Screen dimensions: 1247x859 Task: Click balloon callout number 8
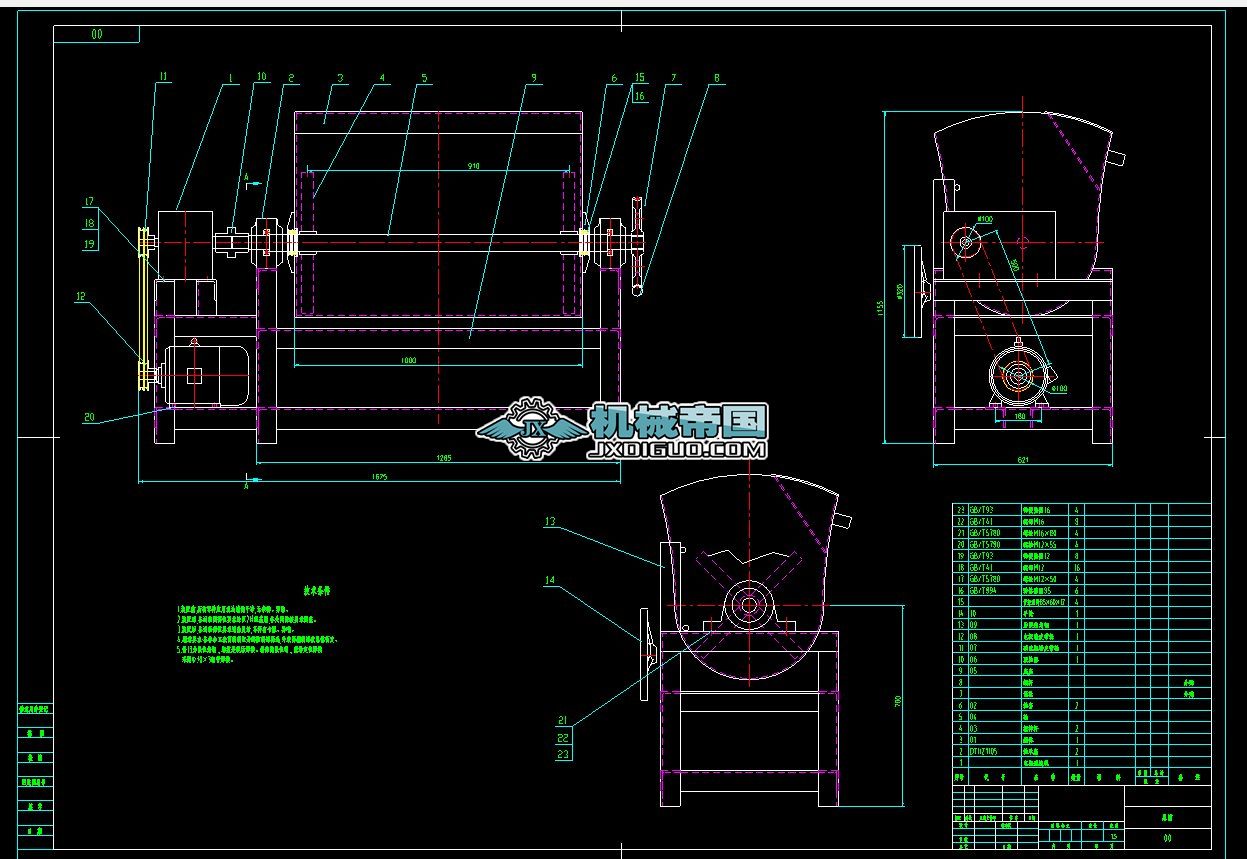[x=717, y=76]
